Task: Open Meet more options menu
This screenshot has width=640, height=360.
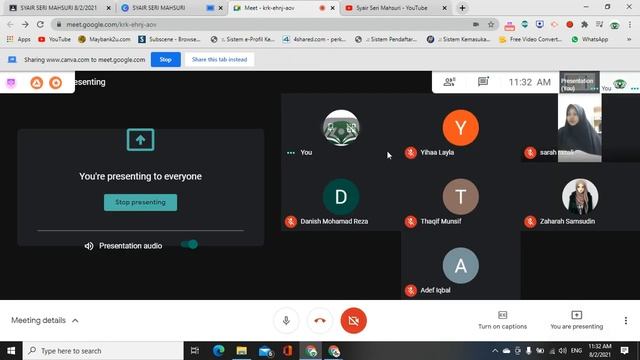Action: [626, 320]
